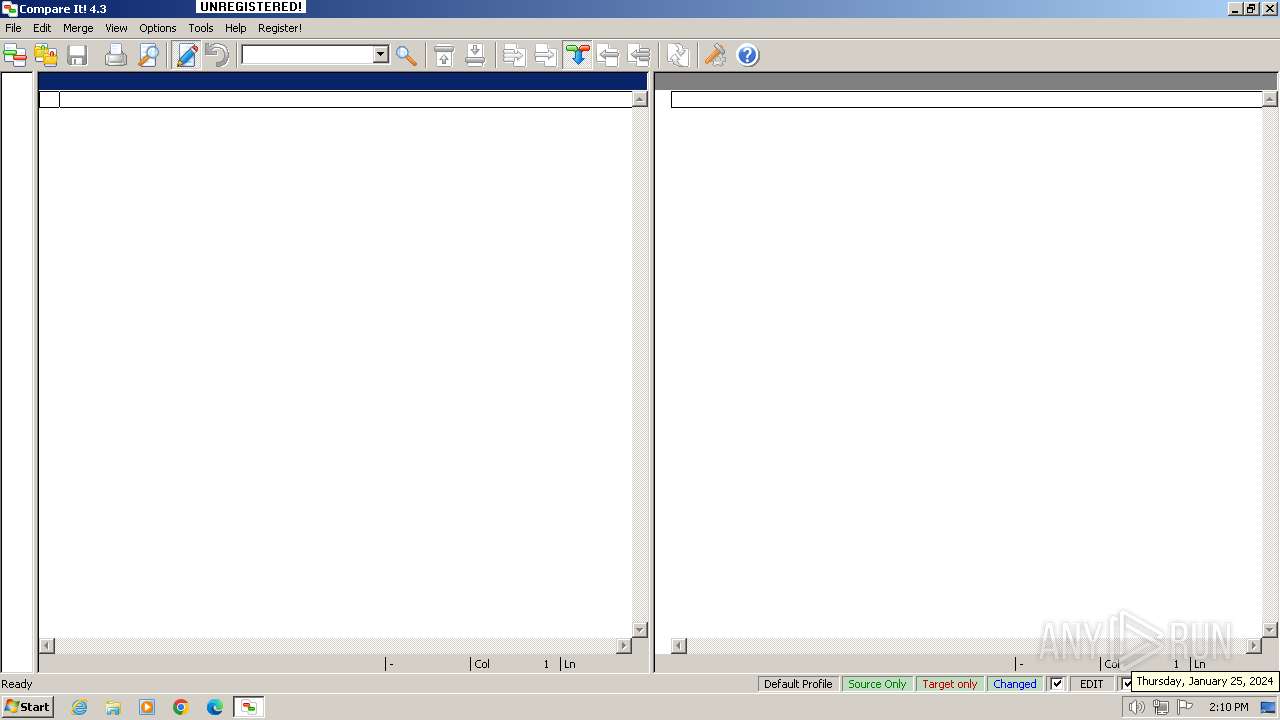Image resolution: width=1280 pixels, height=720 pixels.
Task: Toggle edit mode pencil icon
Action: click(x=187, y=55)
